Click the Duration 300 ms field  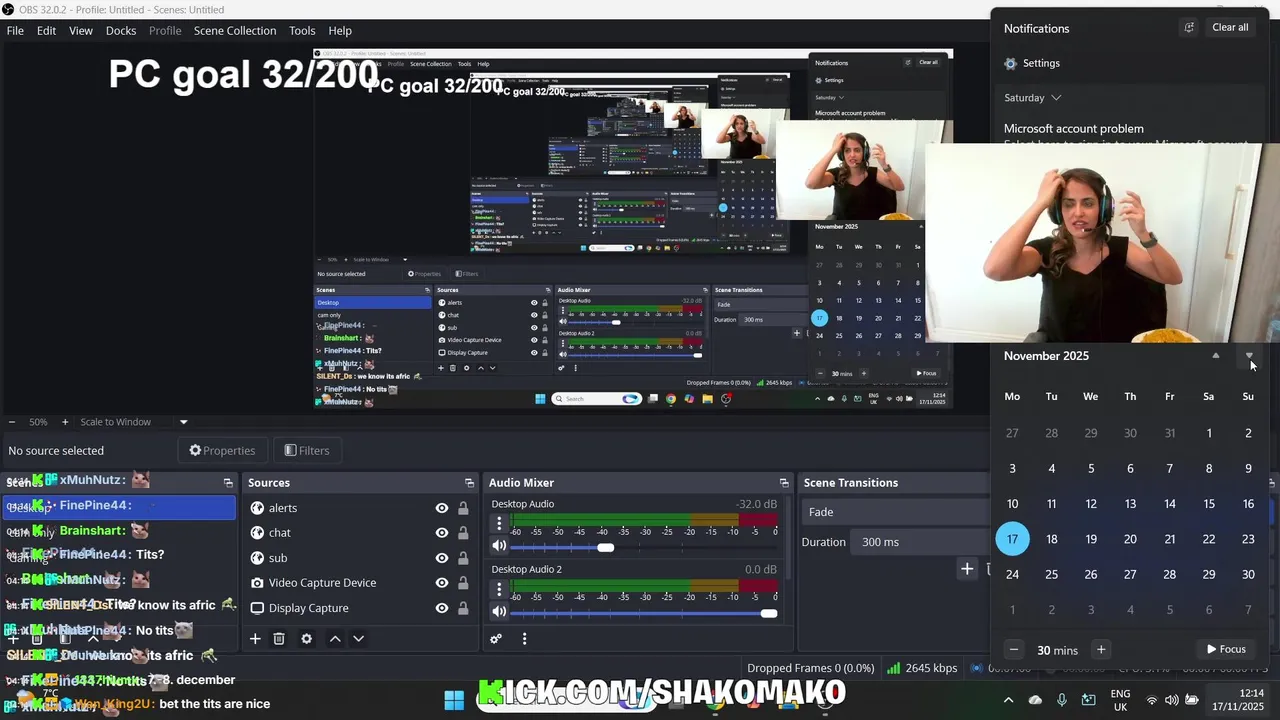921,542
